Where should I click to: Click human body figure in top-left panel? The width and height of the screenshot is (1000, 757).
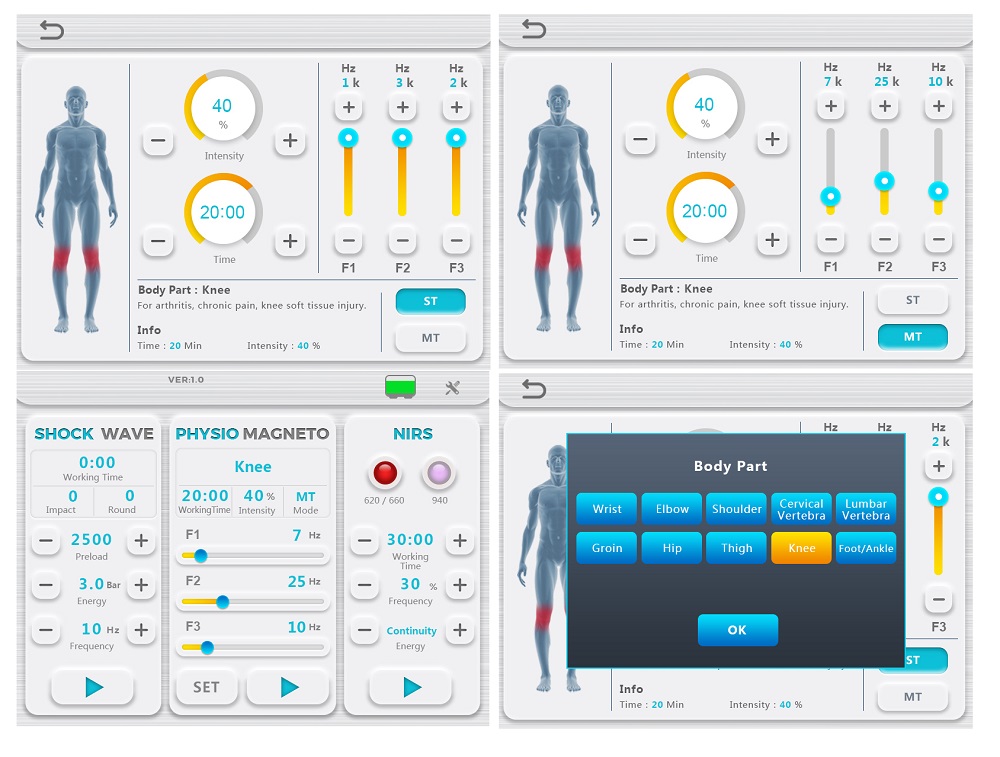(76, 209)
